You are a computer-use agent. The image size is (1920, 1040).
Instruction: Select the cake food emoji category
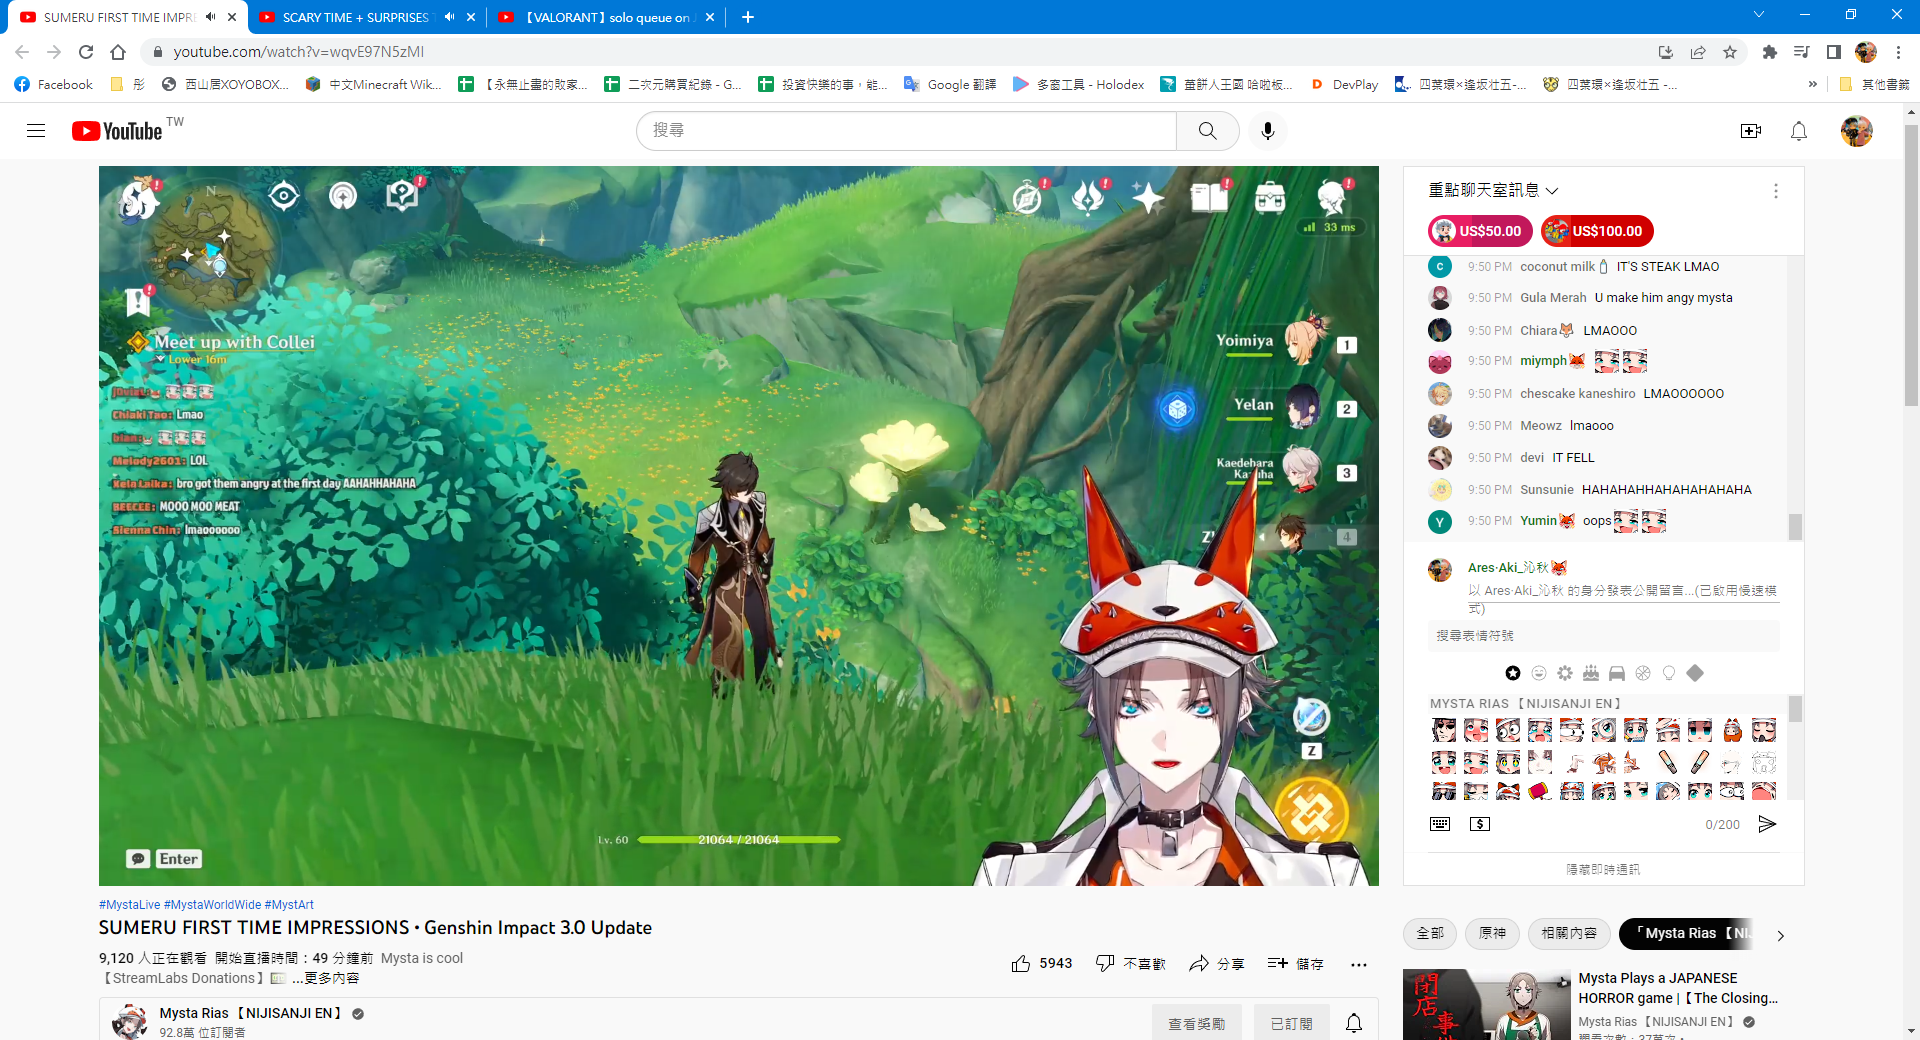[1591, 673]
